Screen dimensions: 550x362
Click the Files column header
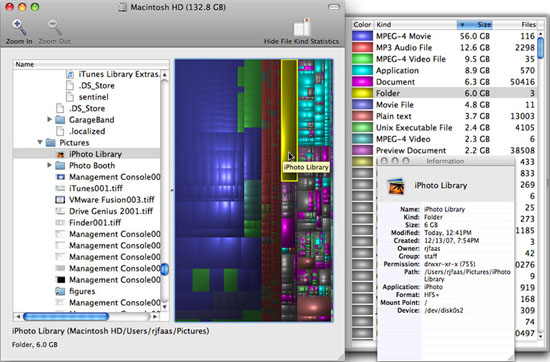515,25
